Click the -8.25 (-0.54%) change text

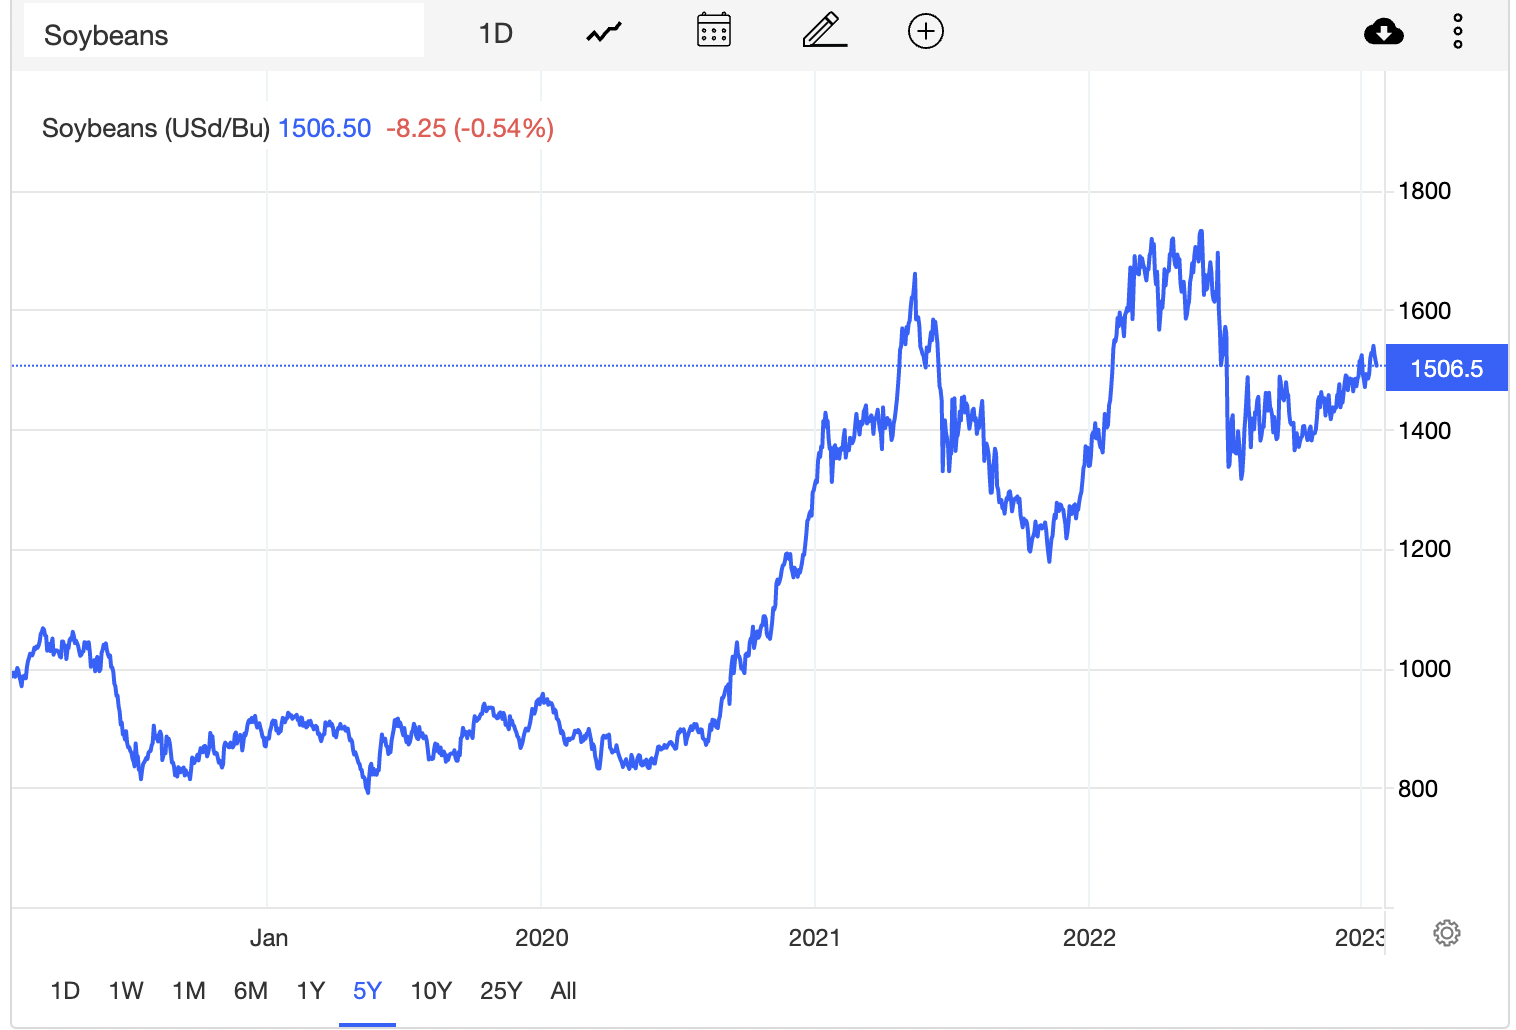click(x=470, y=128)
